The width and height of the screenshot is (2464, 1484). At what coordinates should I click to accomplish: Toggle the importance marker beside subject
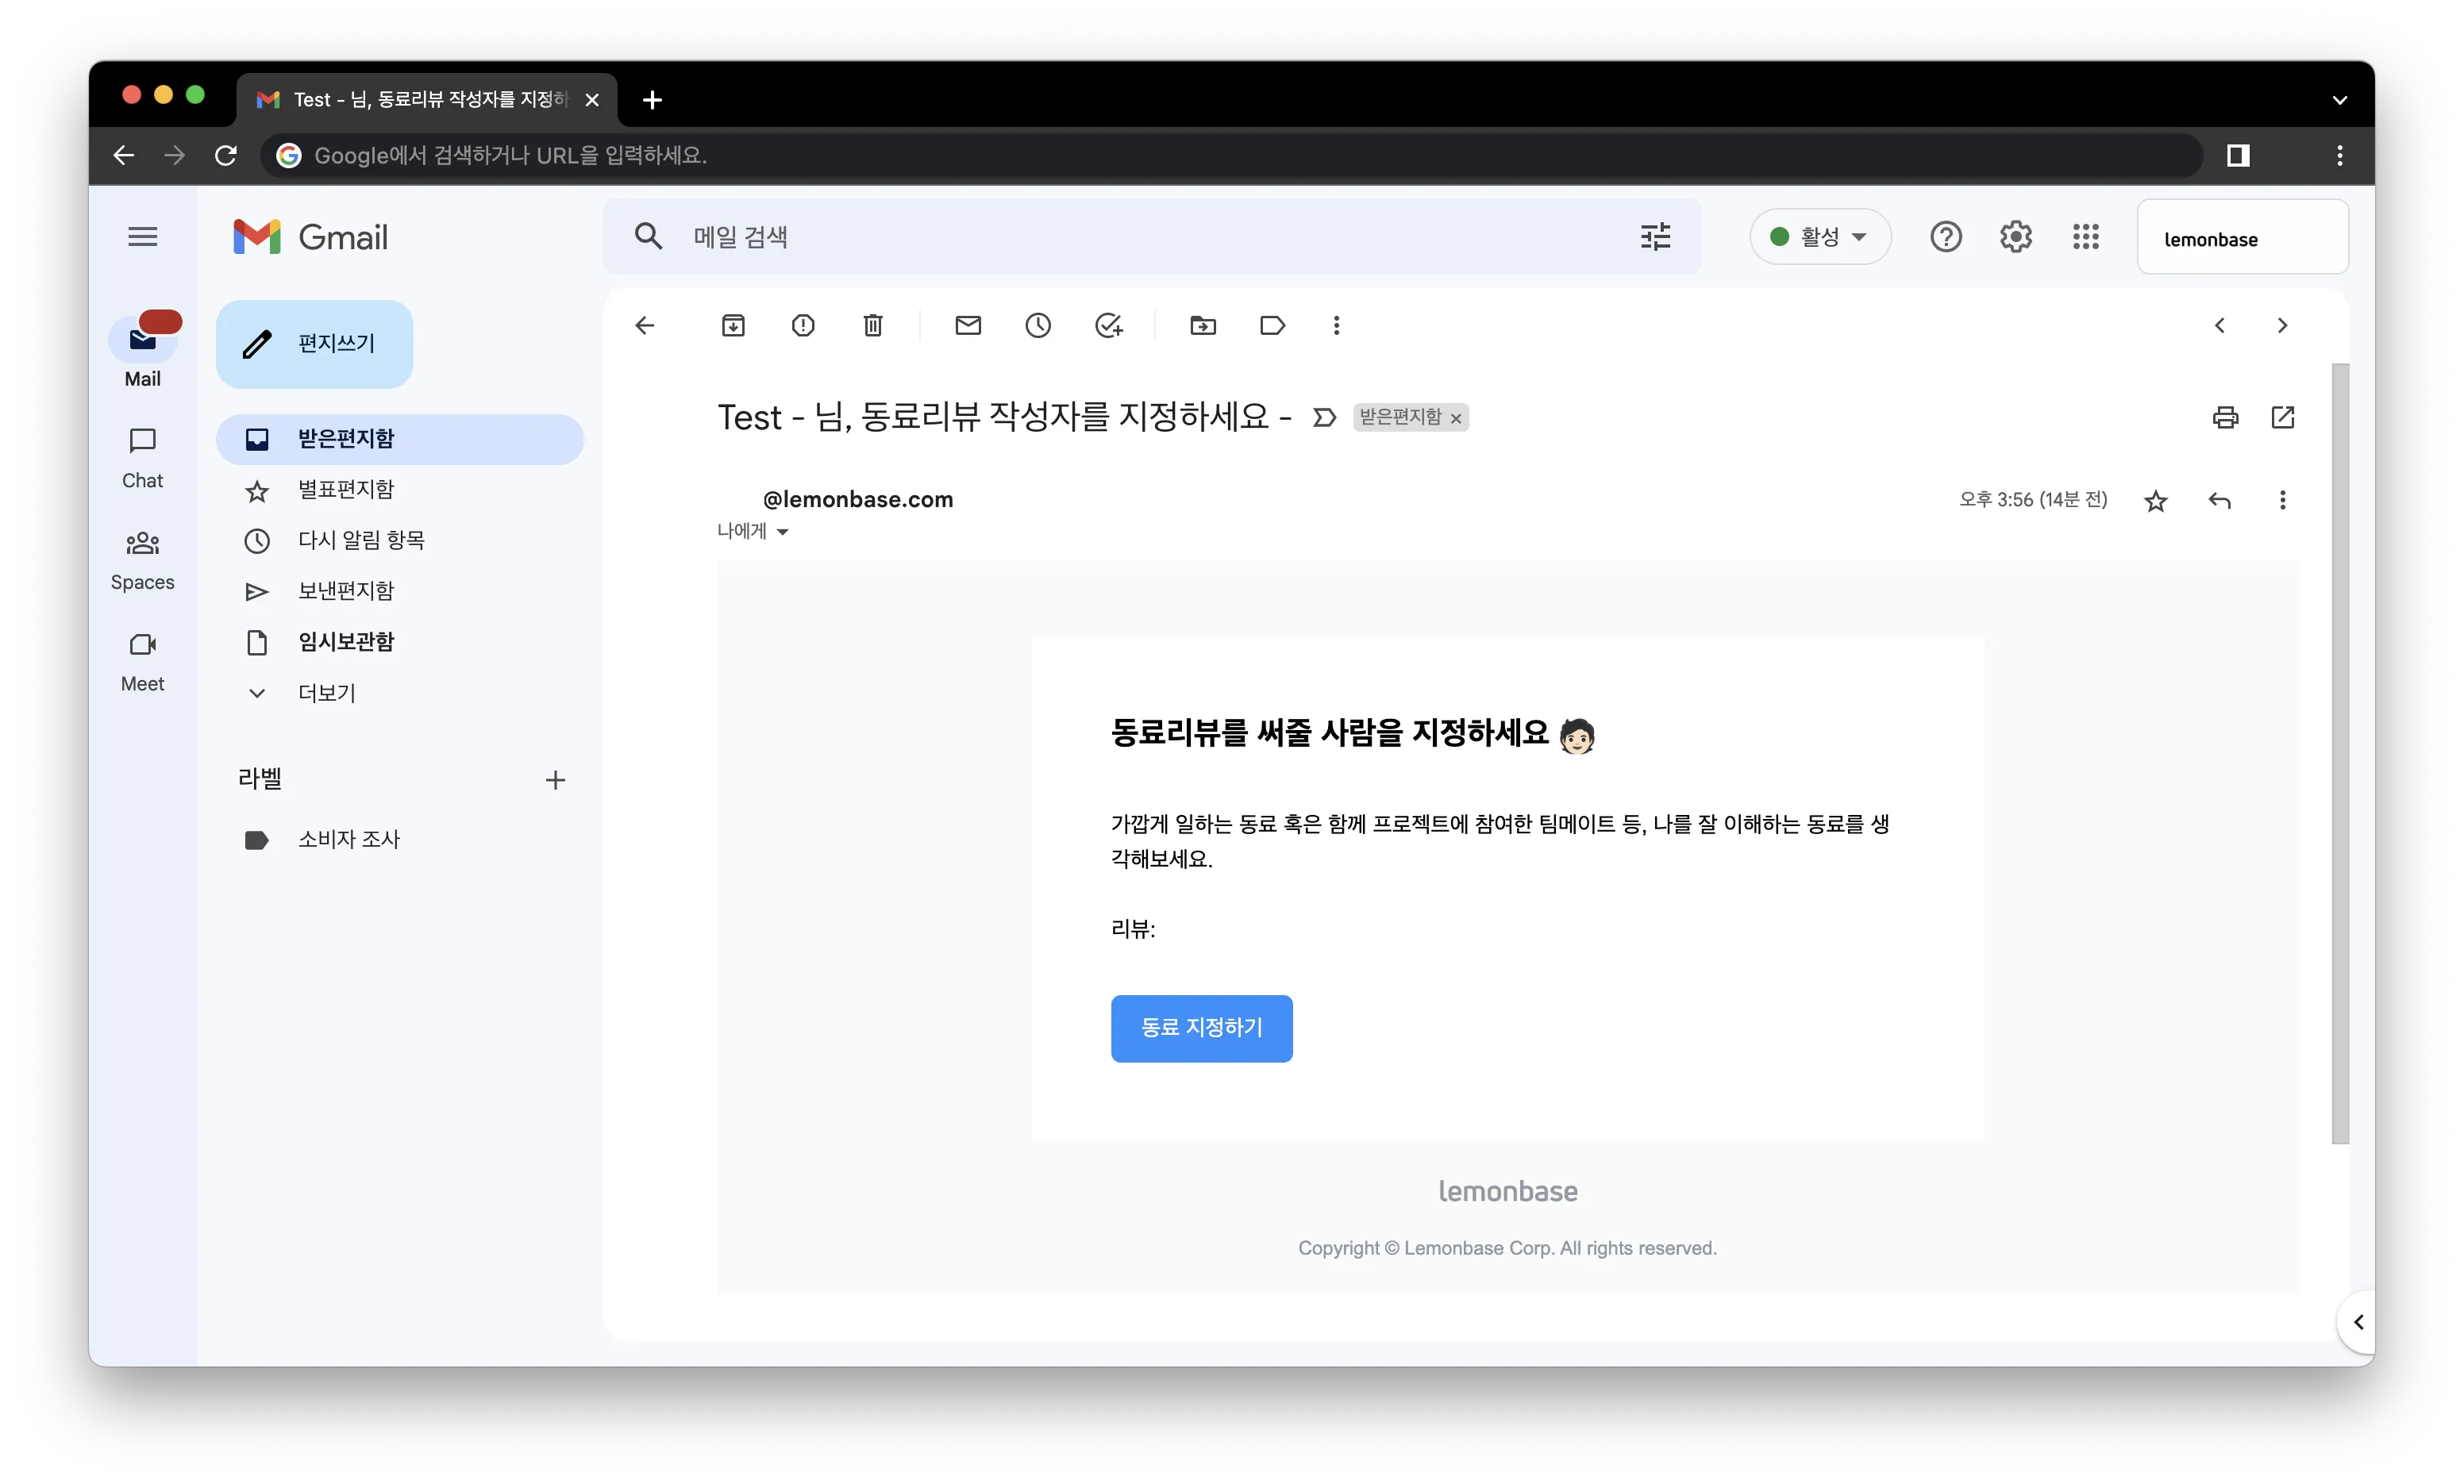click(x=1324, y=417)
